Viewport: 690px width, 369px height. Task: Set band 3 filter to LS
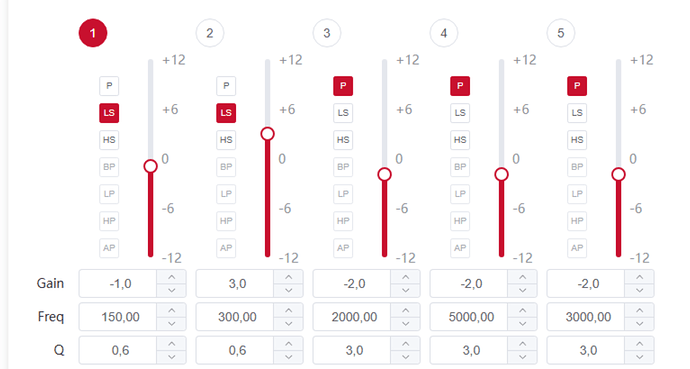[343, 113]
